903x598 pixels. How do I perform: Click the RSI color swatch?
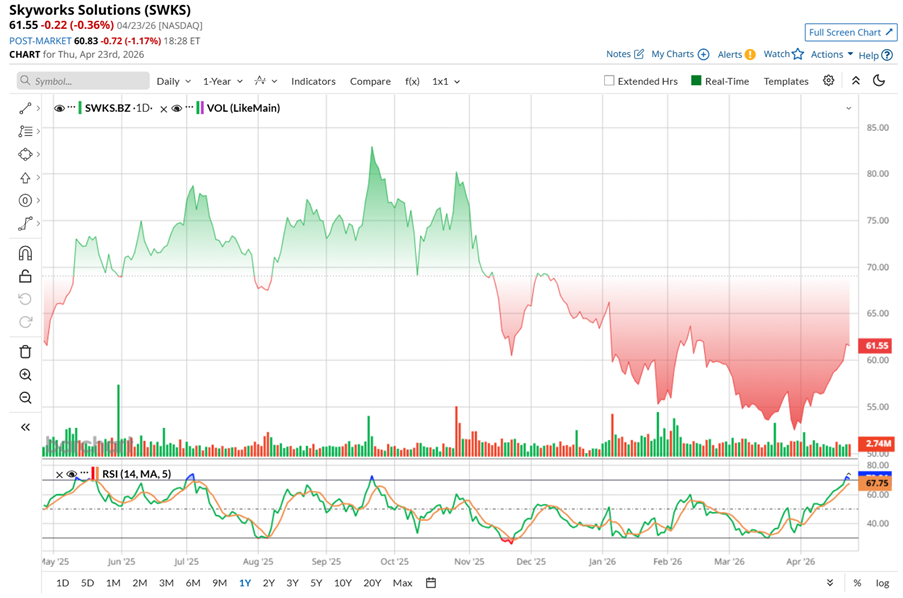[95, 474]
